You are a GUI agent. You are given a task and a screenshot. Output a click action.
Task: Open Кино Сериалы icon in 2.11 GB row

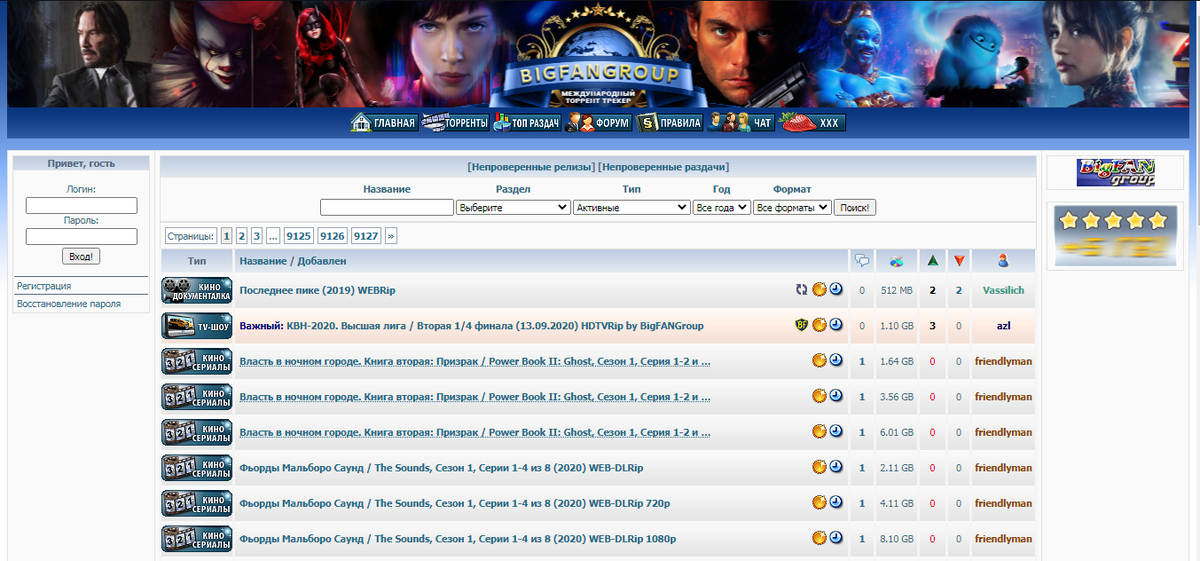point(197,468)
